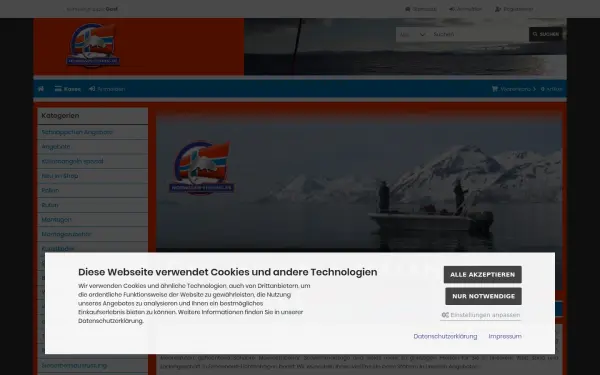Viewport: 600px width, 375px height.
Task: Click the Kategorien sidebar heading
Action: point(60,116)
